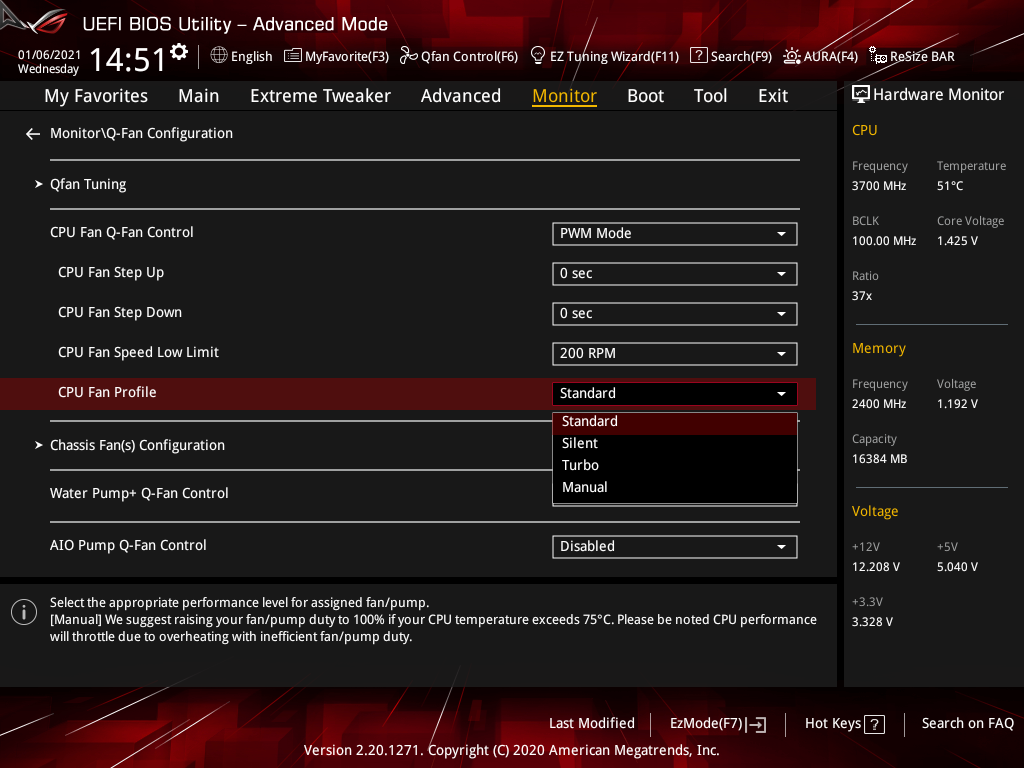This screenshot has height=768, width=1024.
Task: Open the CPU Fan Step Up dropdown
Action: [x=675, y=274]
